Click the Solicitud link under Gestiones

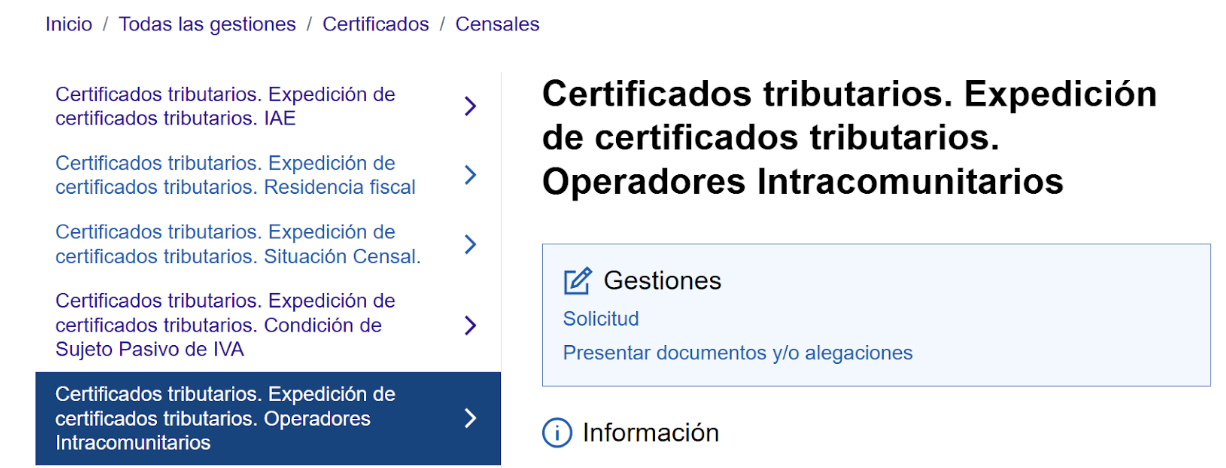[601, 318]
